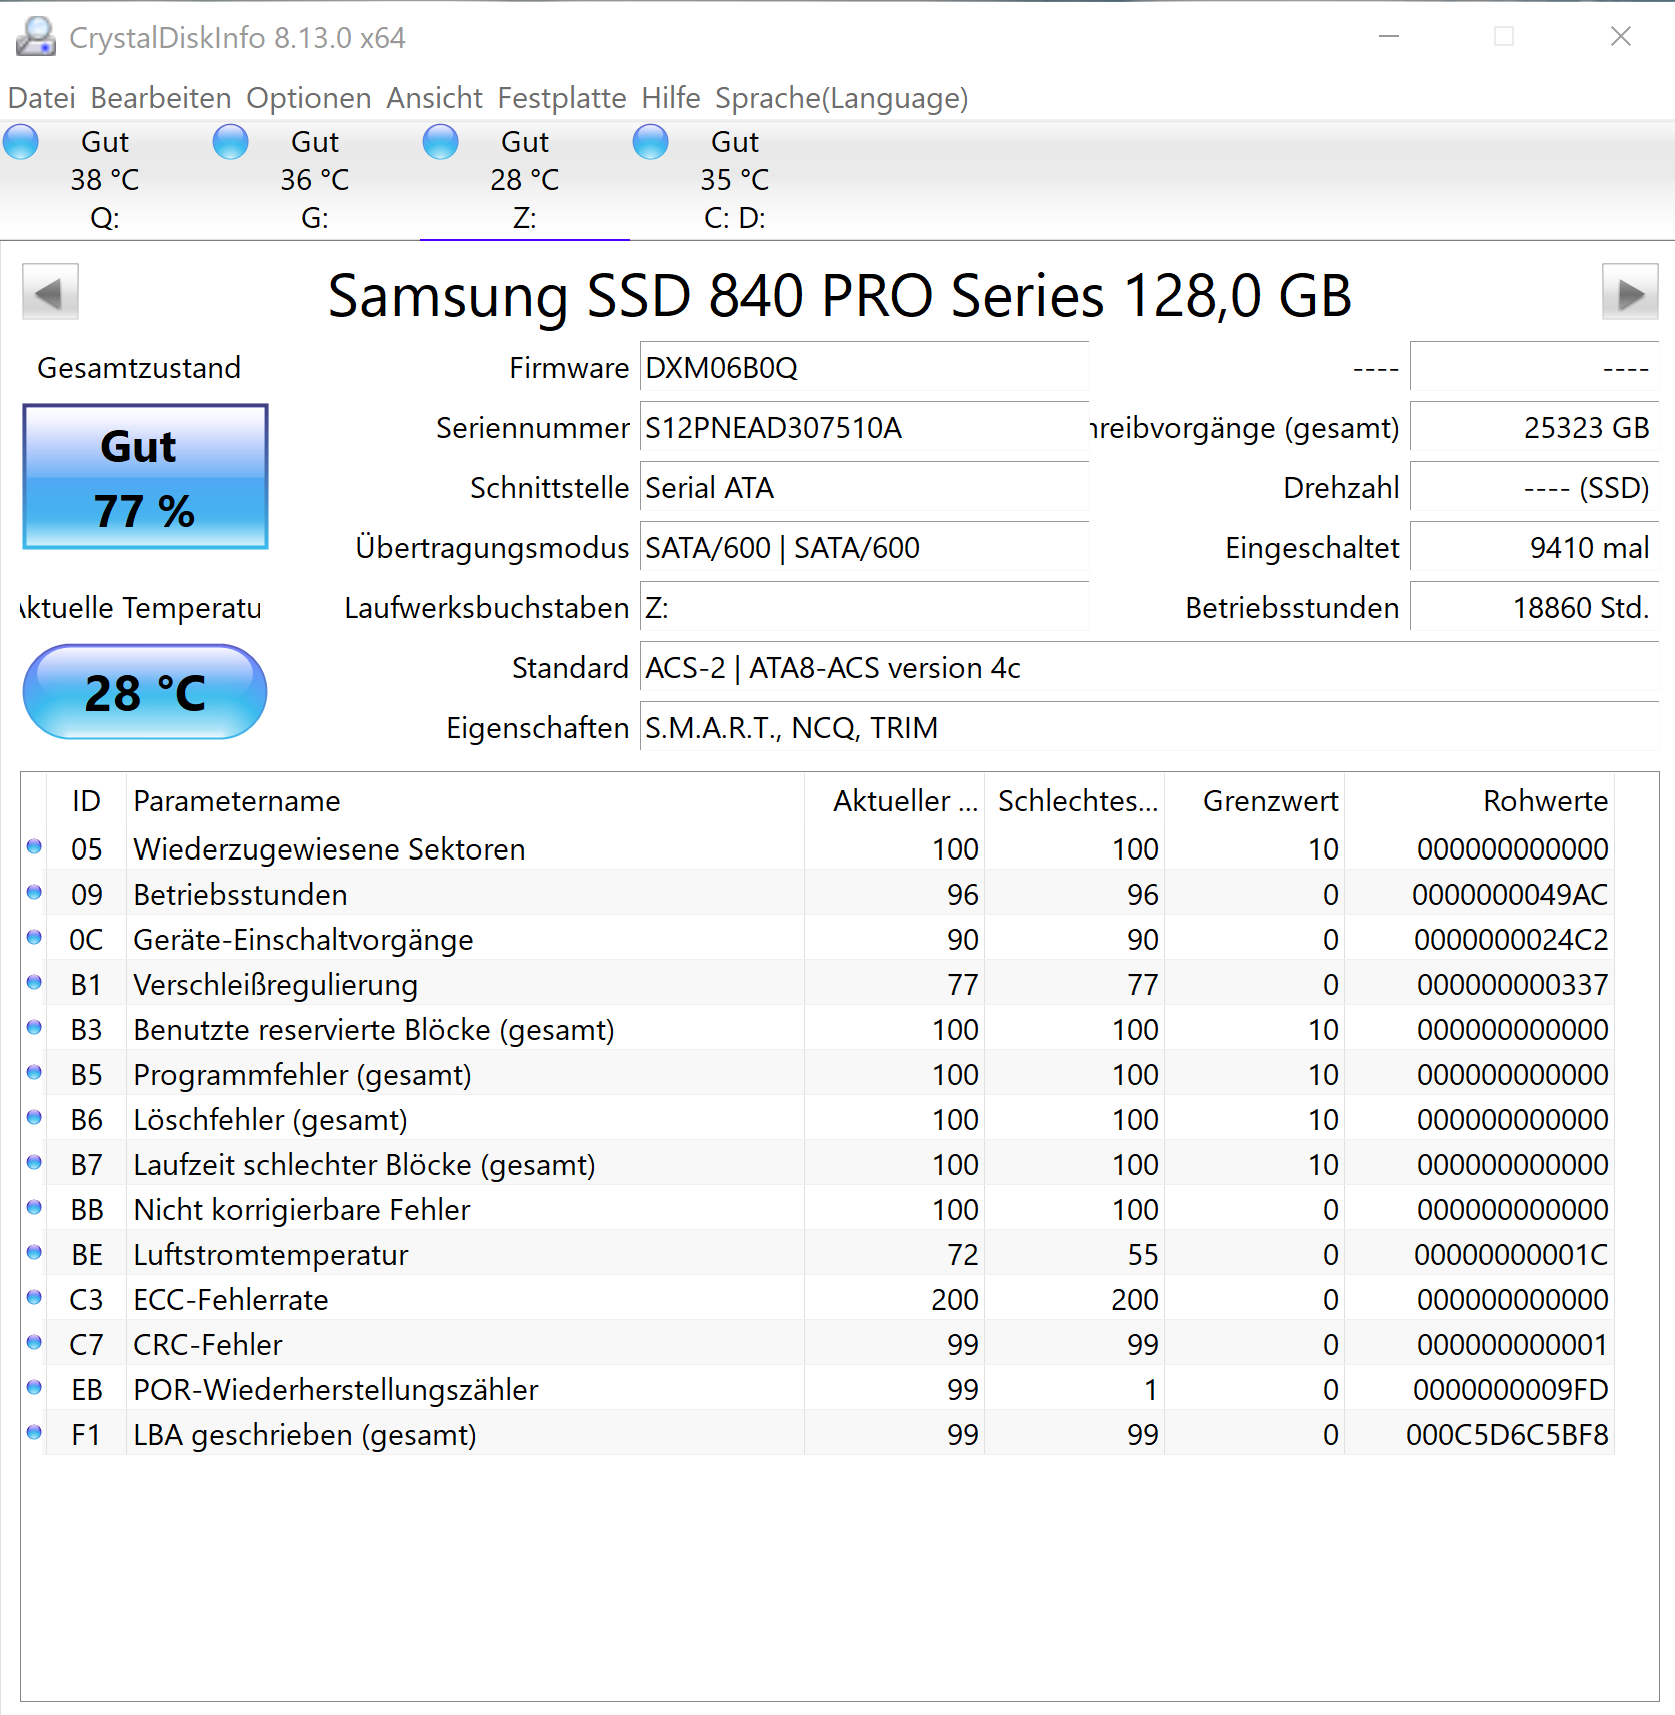Click status dot for Benutzte reservierte Blöcke row

click(34, 1027)
